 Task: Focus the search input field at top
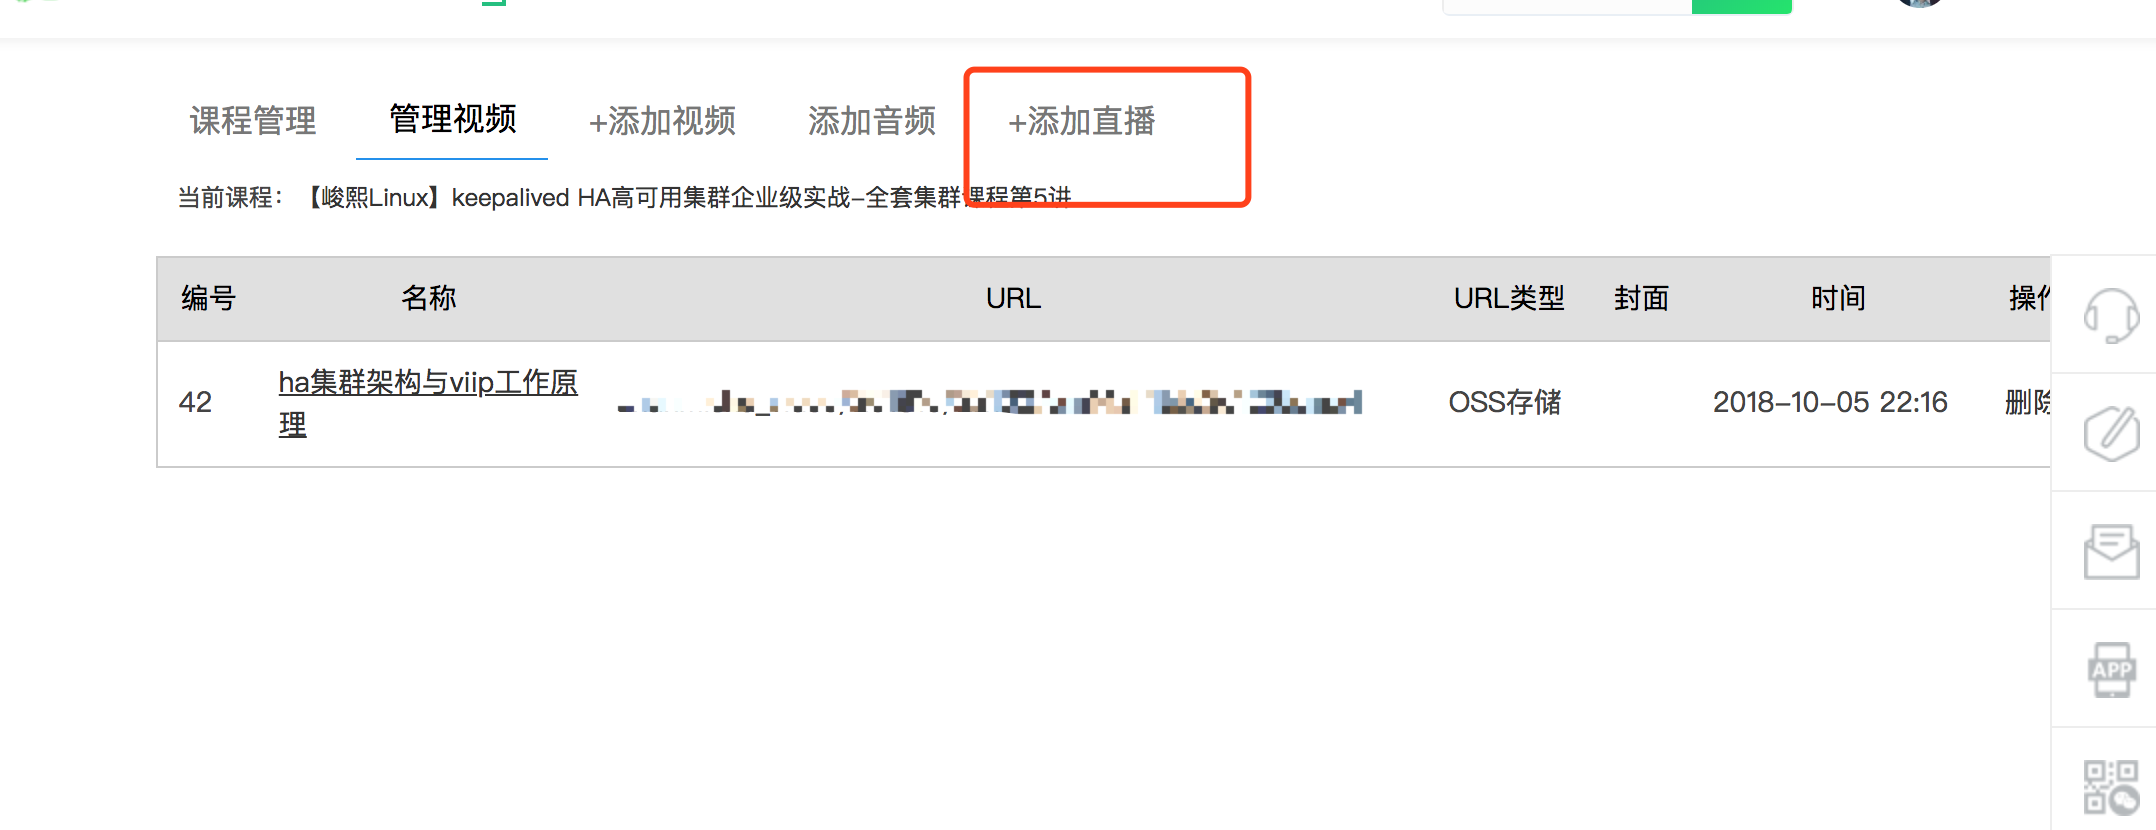1567,6
